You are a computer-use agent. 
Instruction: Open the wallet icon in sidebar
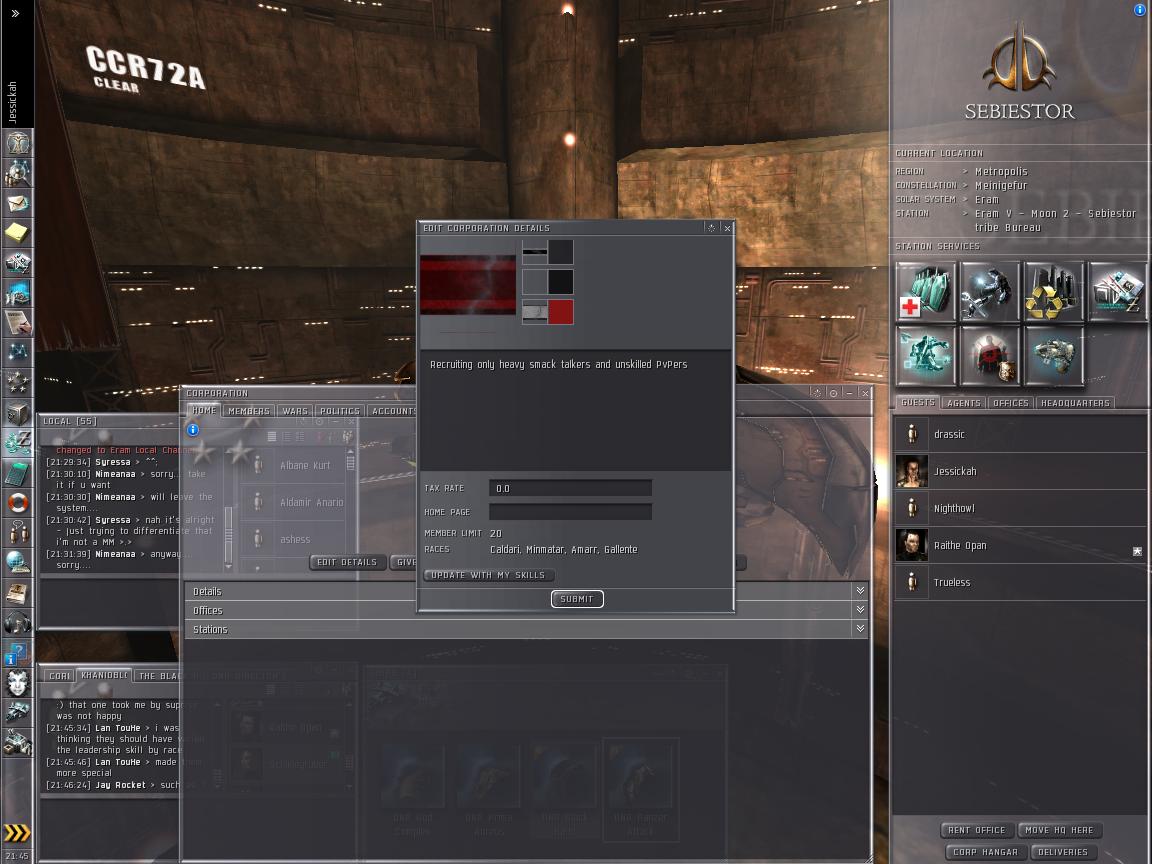point(17,443)
